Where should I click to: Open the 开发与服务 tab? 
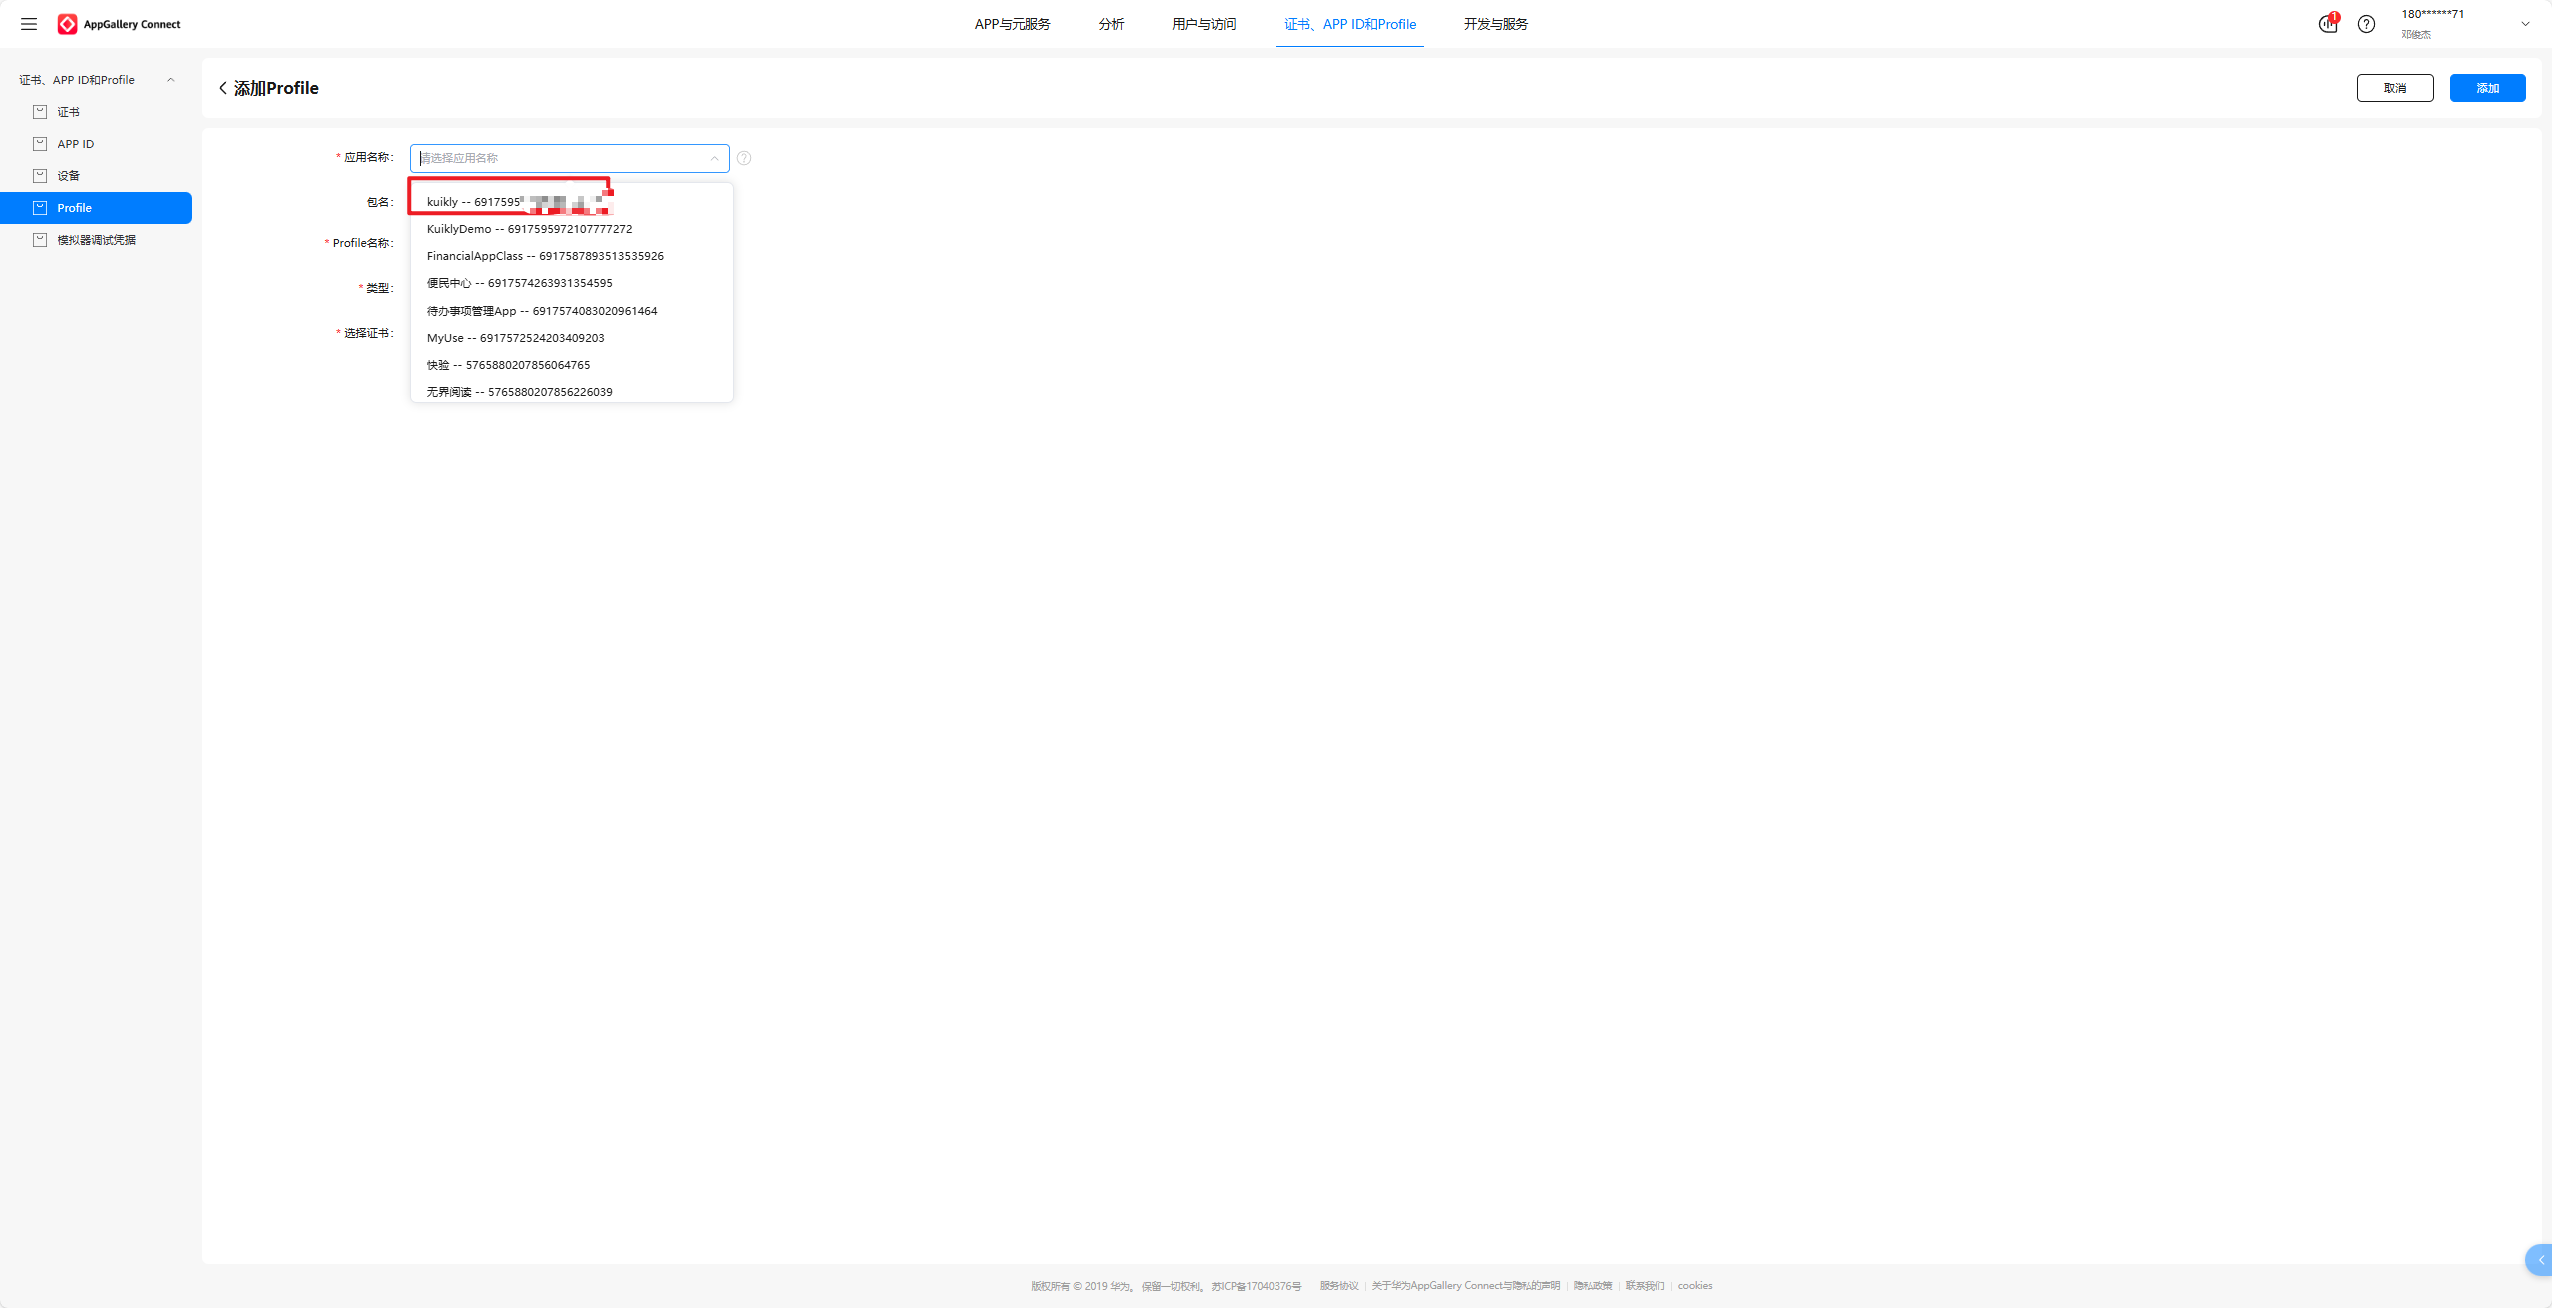click(1495, 24)
